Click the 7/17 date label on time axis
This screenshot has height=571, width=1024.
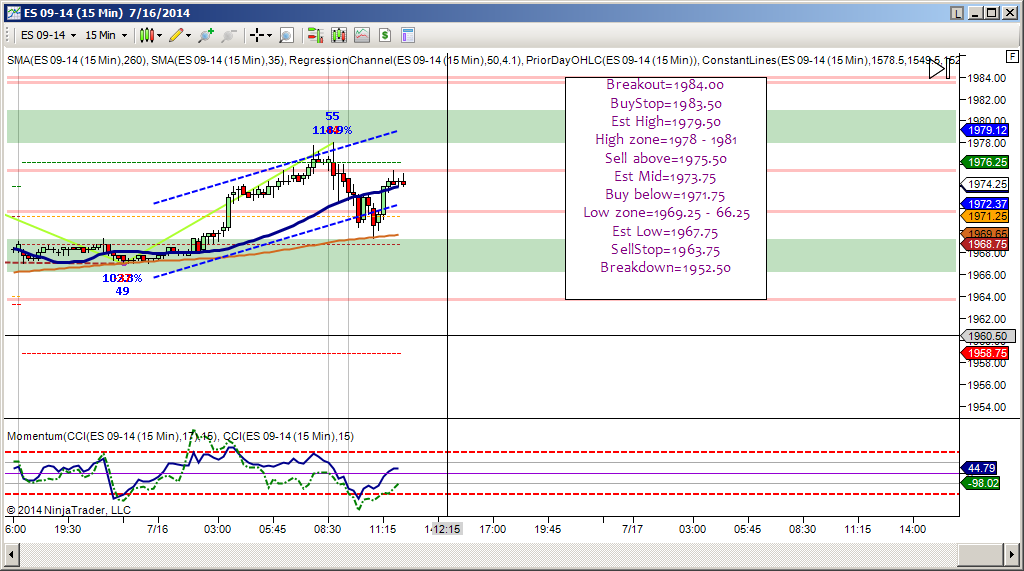pos(632,529)
